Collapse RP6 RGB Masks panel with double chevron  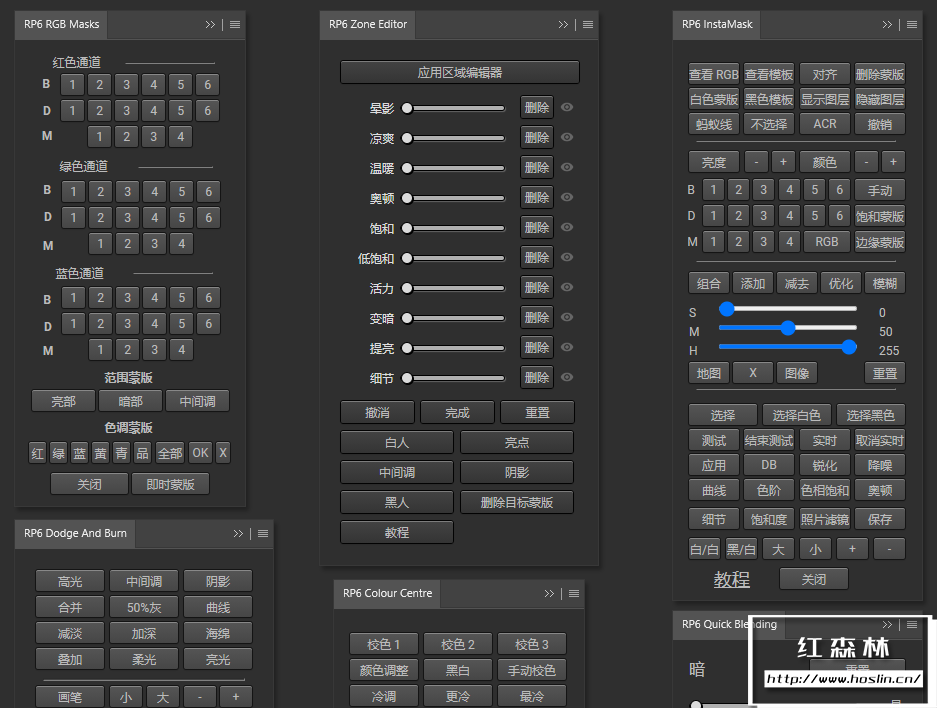pos(210,24)
